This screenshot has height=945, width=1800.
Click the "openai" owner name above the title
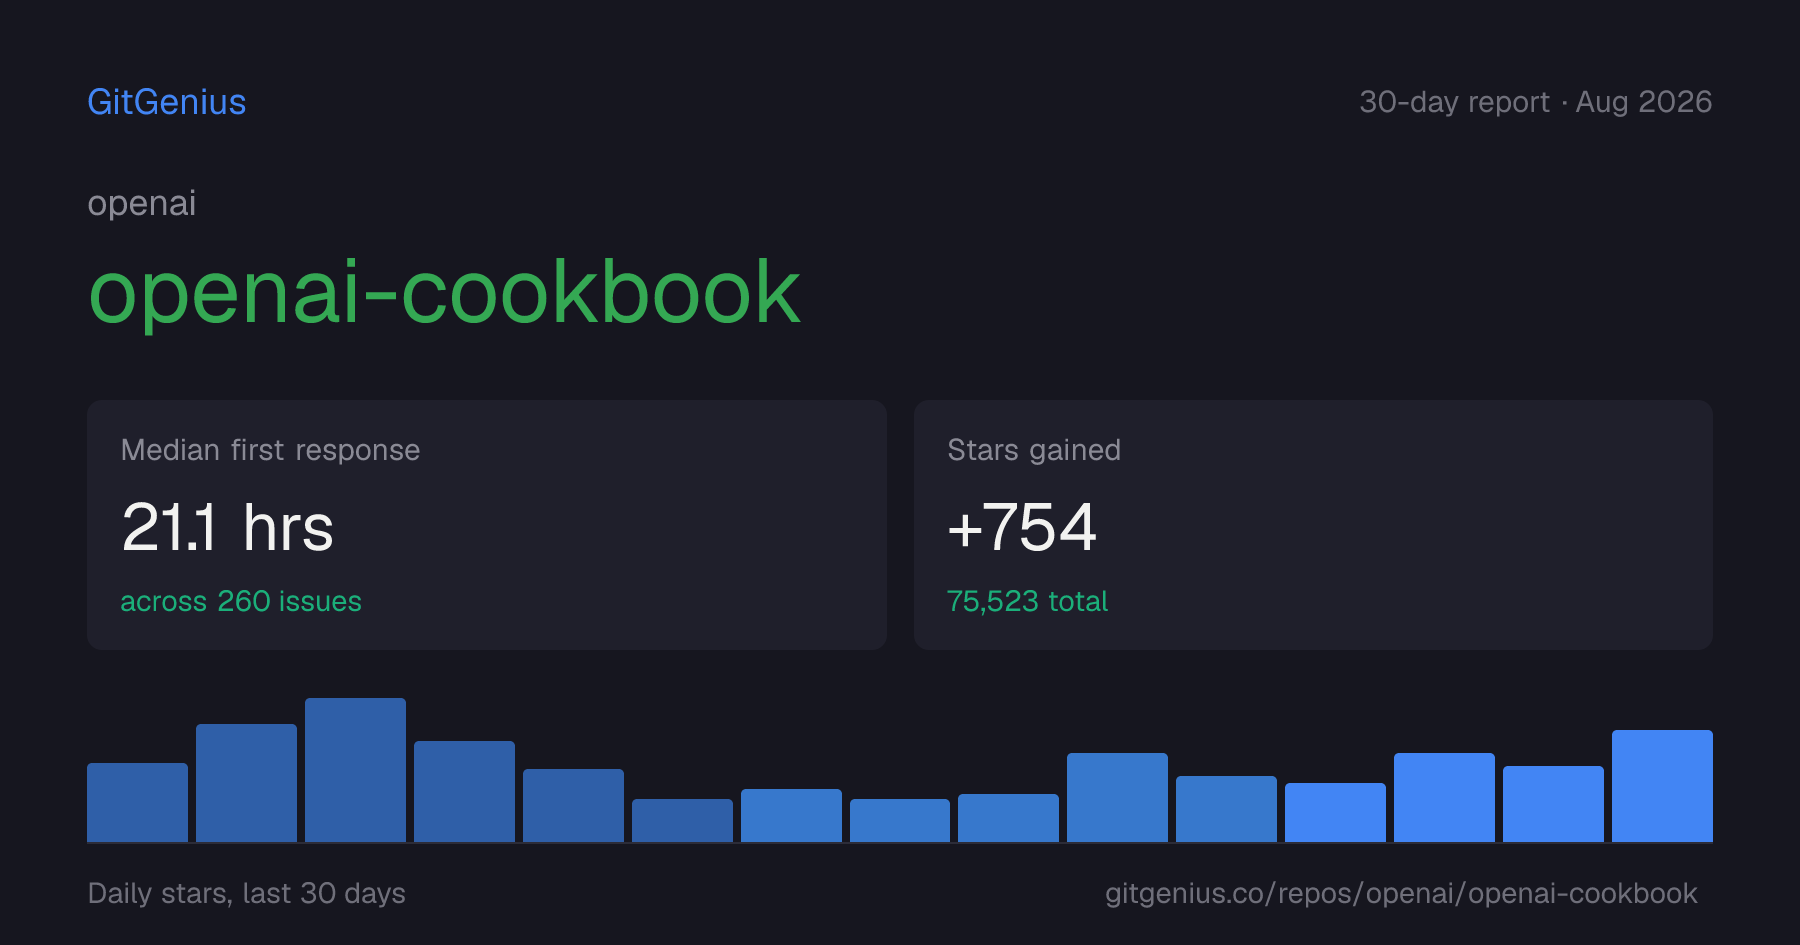pyautogui.click(x=142, y=203)
